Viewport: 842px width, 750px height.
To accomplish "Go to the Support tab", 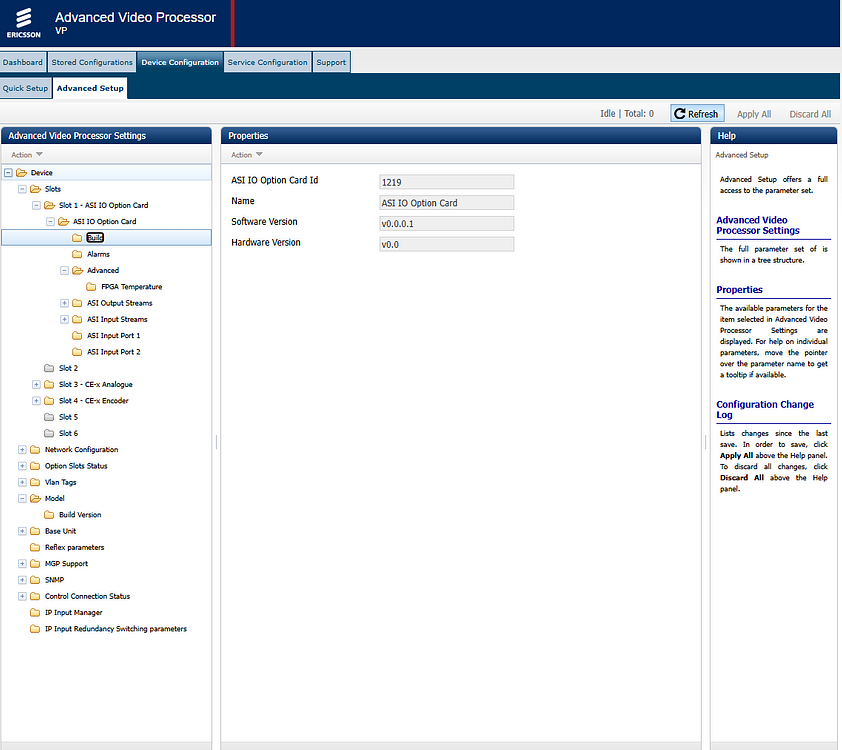I will click(x=331, y=62).
